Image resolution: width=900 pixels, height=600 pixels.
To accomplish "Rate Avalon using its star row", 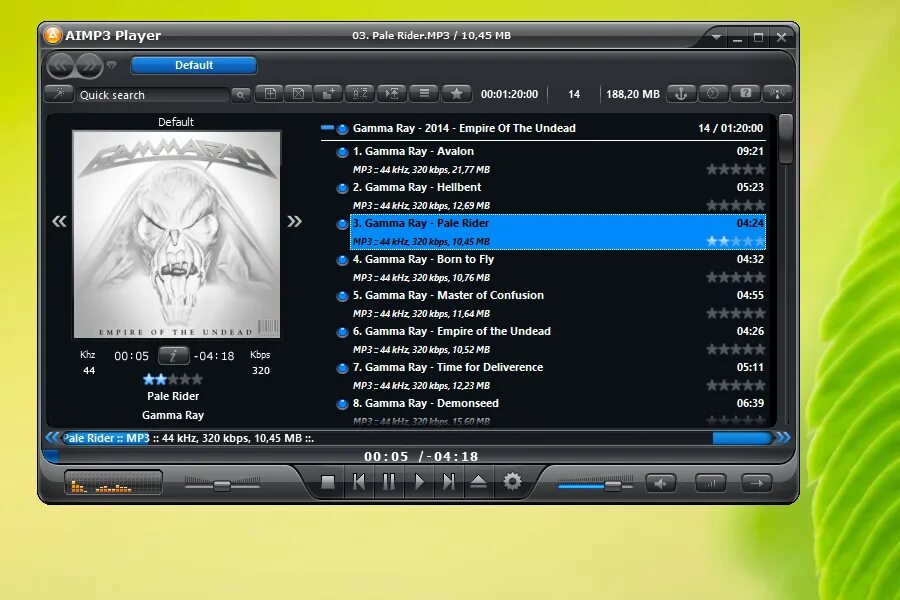I will pos(736,169).
